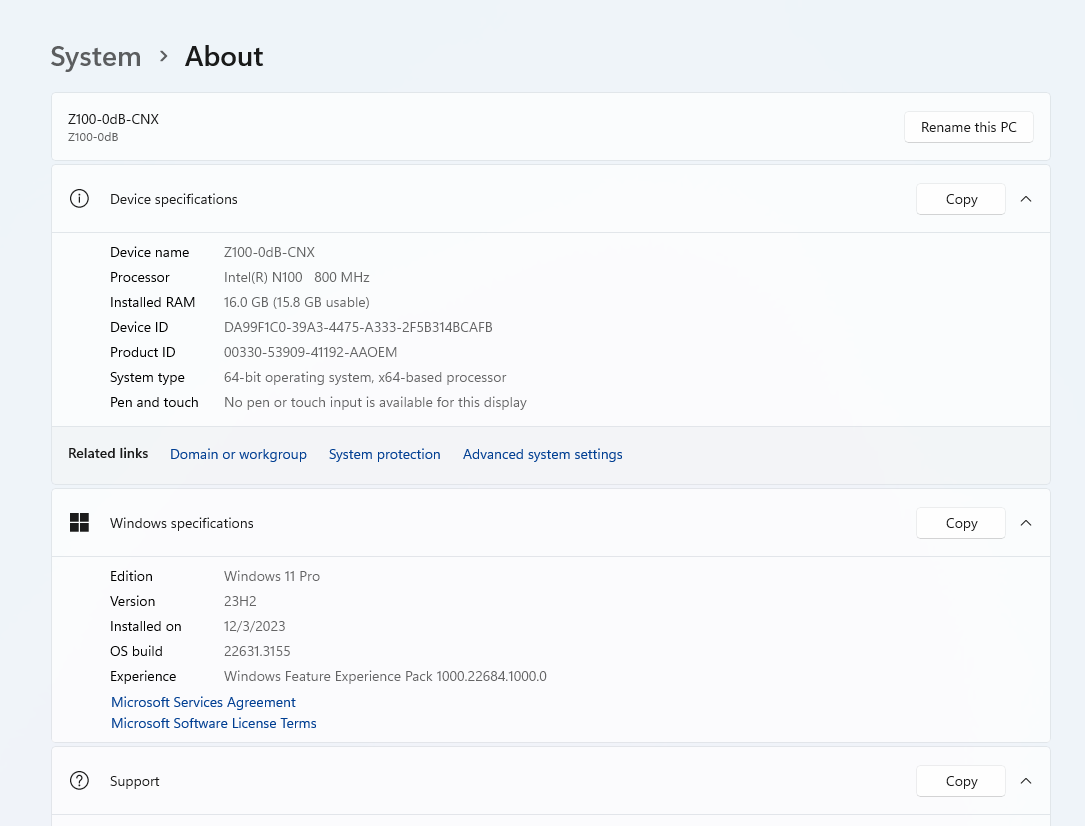Open Advanced system settings link
Image resolution: width=1085 pixels, height=826 pixels.
pyautogui.click(x=542, y=454)
